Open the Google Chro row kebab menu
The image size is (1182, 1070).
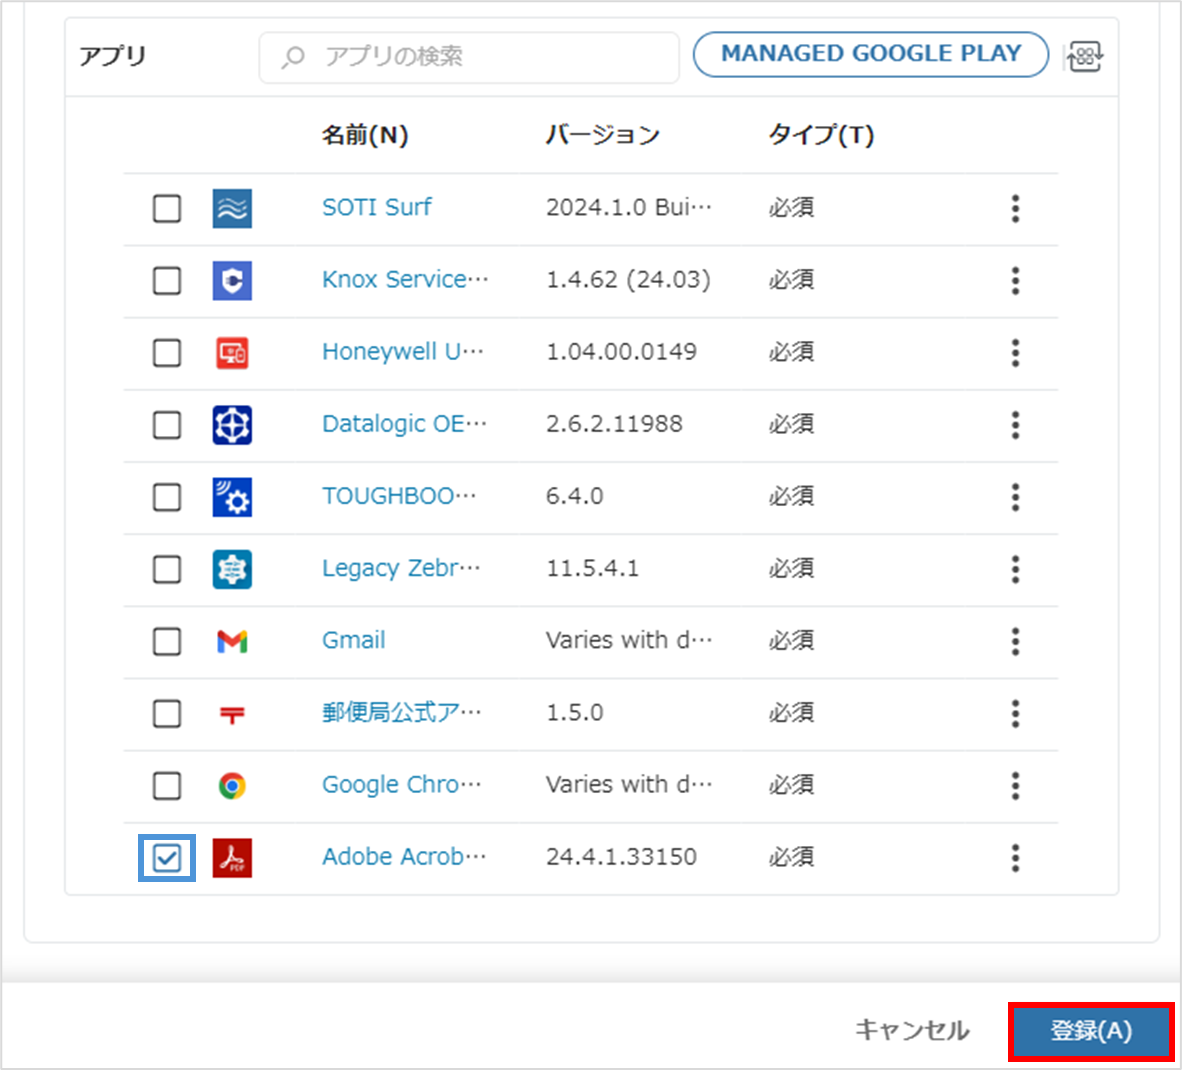pyautogui.click(x=1015, y=786)
